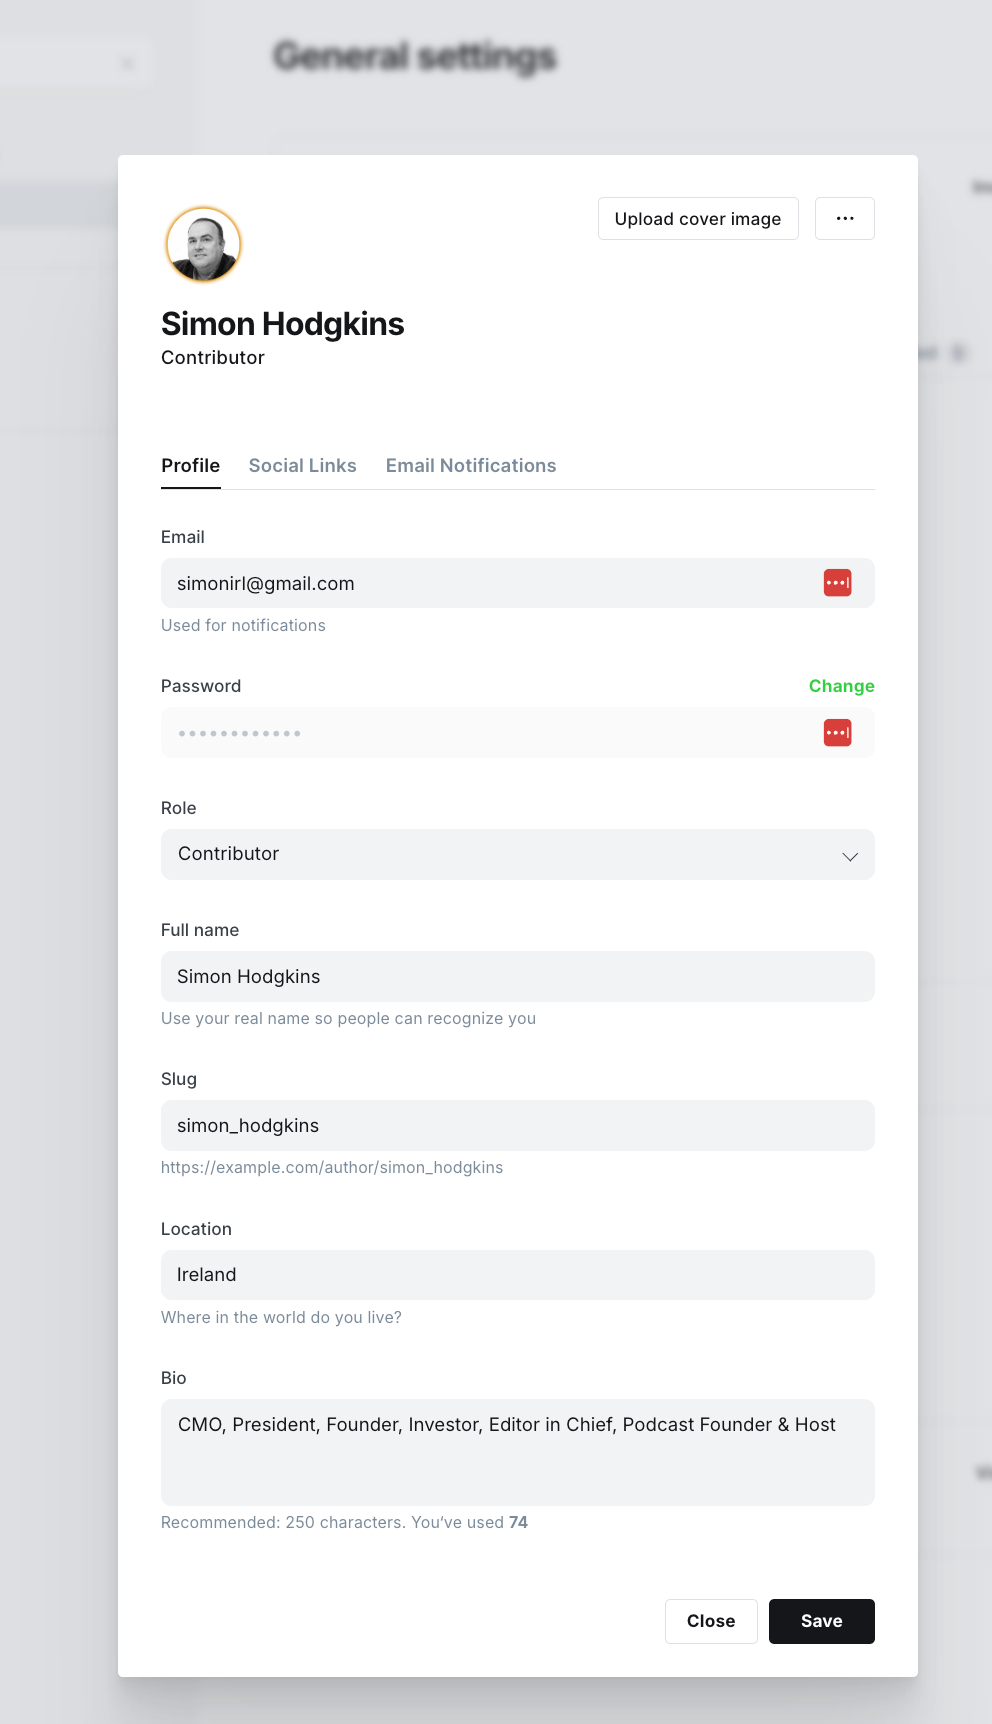992x1724 pixels.
Task: Open the Contributor role selector
Action: (x=518, y=855)
